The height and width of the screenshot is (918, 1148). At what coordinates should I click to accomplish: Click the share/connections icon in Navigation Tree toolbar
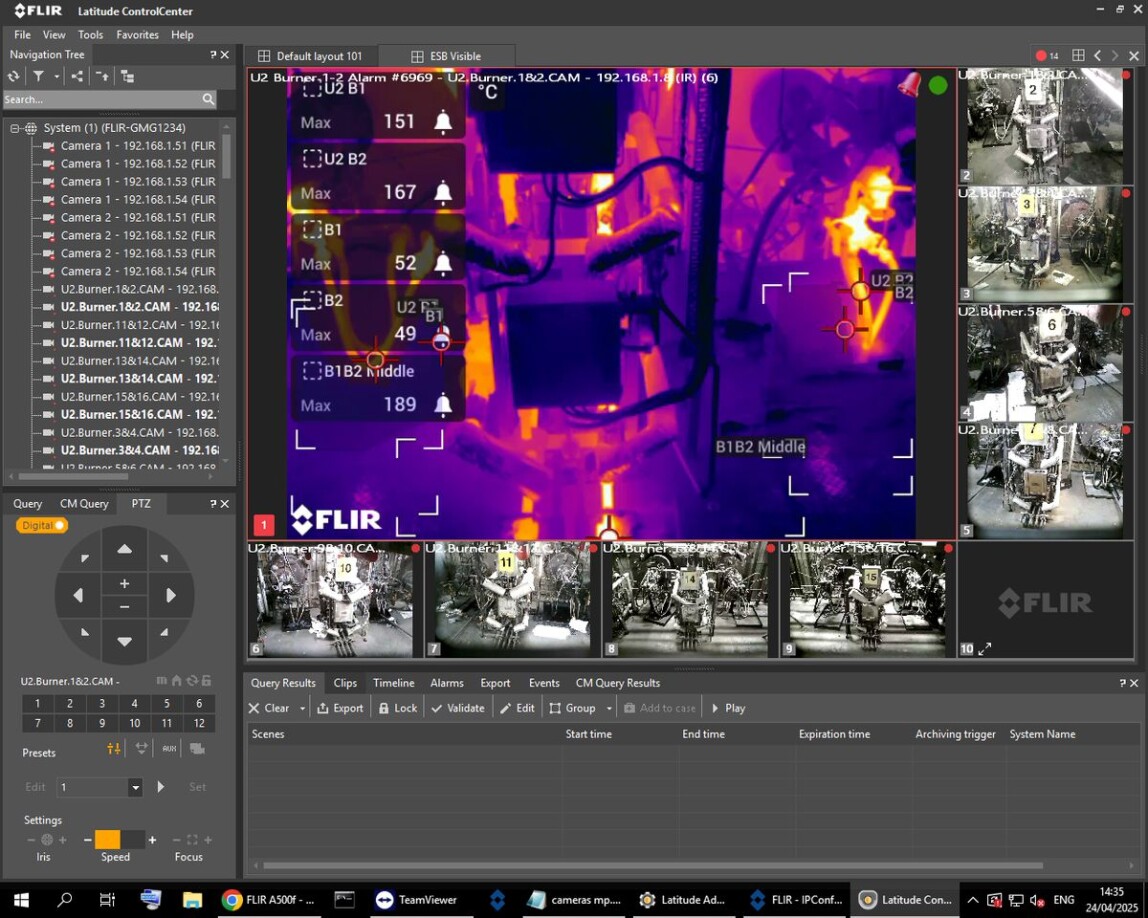point(77,76)
